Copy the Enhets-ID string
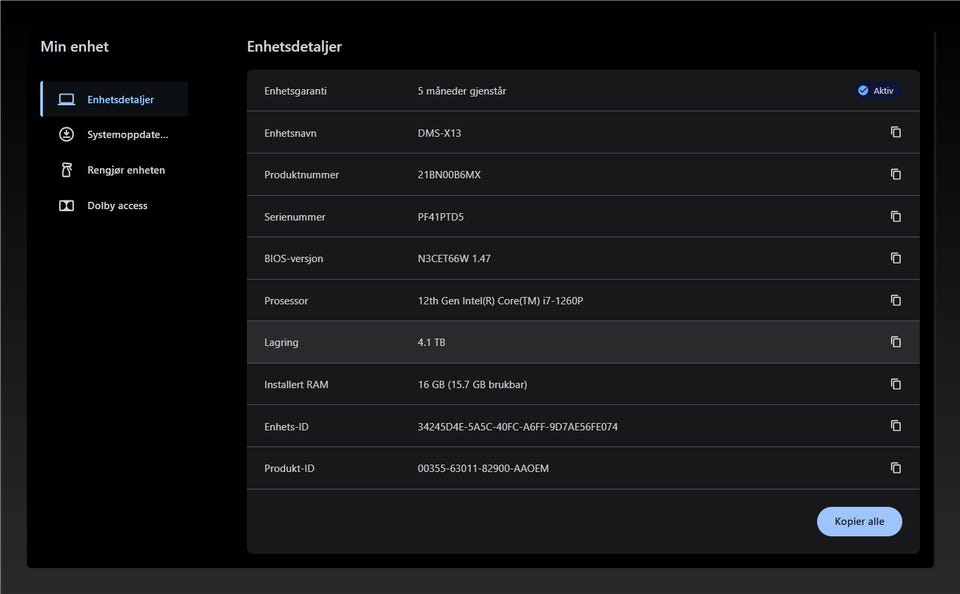960x594 pixels. [x=896, y=426]
